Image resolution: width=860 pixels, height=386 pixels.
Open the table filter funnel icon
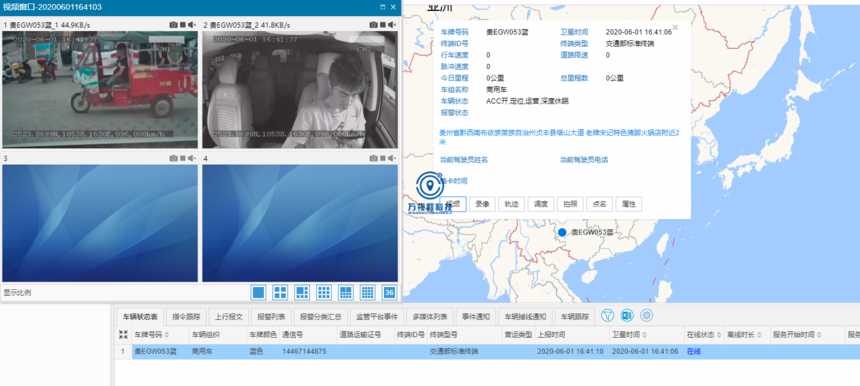click(607, 315)
